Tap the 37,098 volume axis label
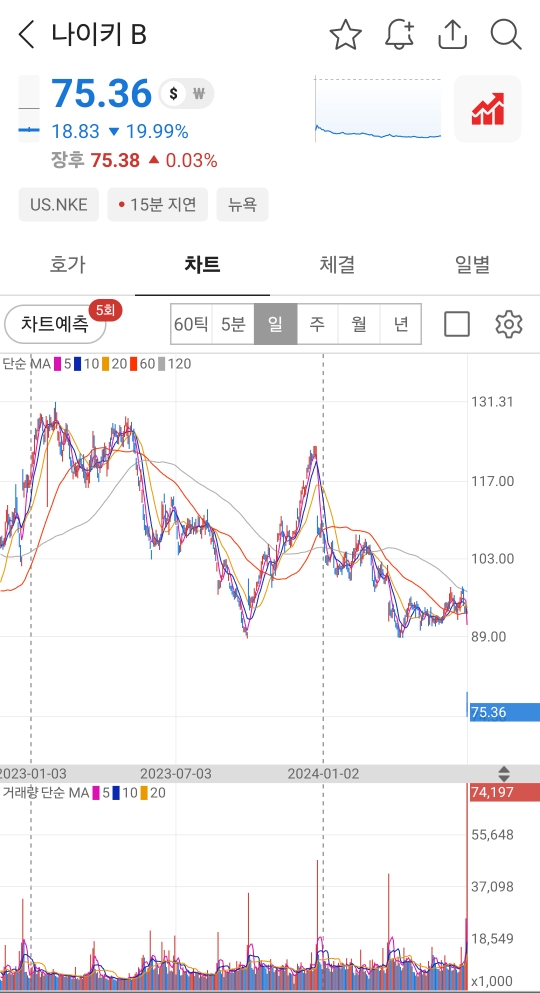This screenshot has width=540, height=993. (x=493, y=886)
